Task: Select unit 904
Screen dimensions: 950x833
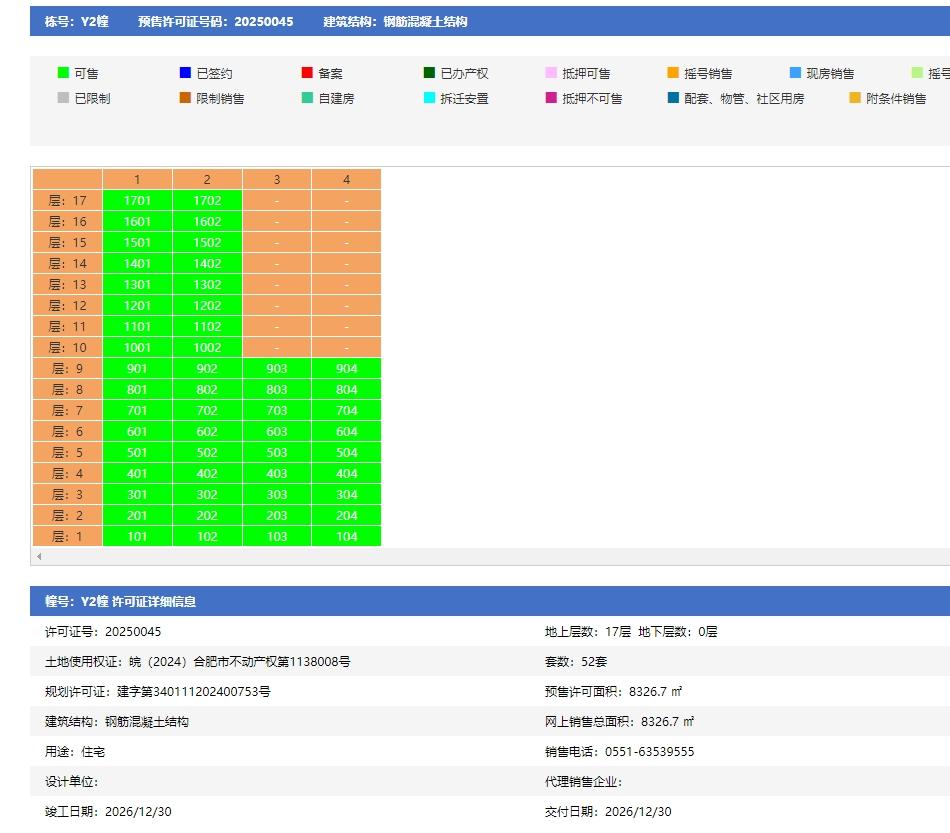Action: click(x=347, y=368)
